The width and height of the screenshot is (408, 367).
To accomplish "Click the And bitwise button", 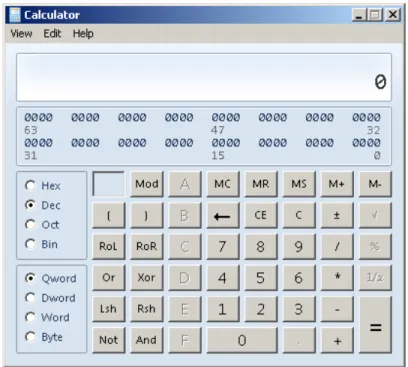I will click(147, 340).
